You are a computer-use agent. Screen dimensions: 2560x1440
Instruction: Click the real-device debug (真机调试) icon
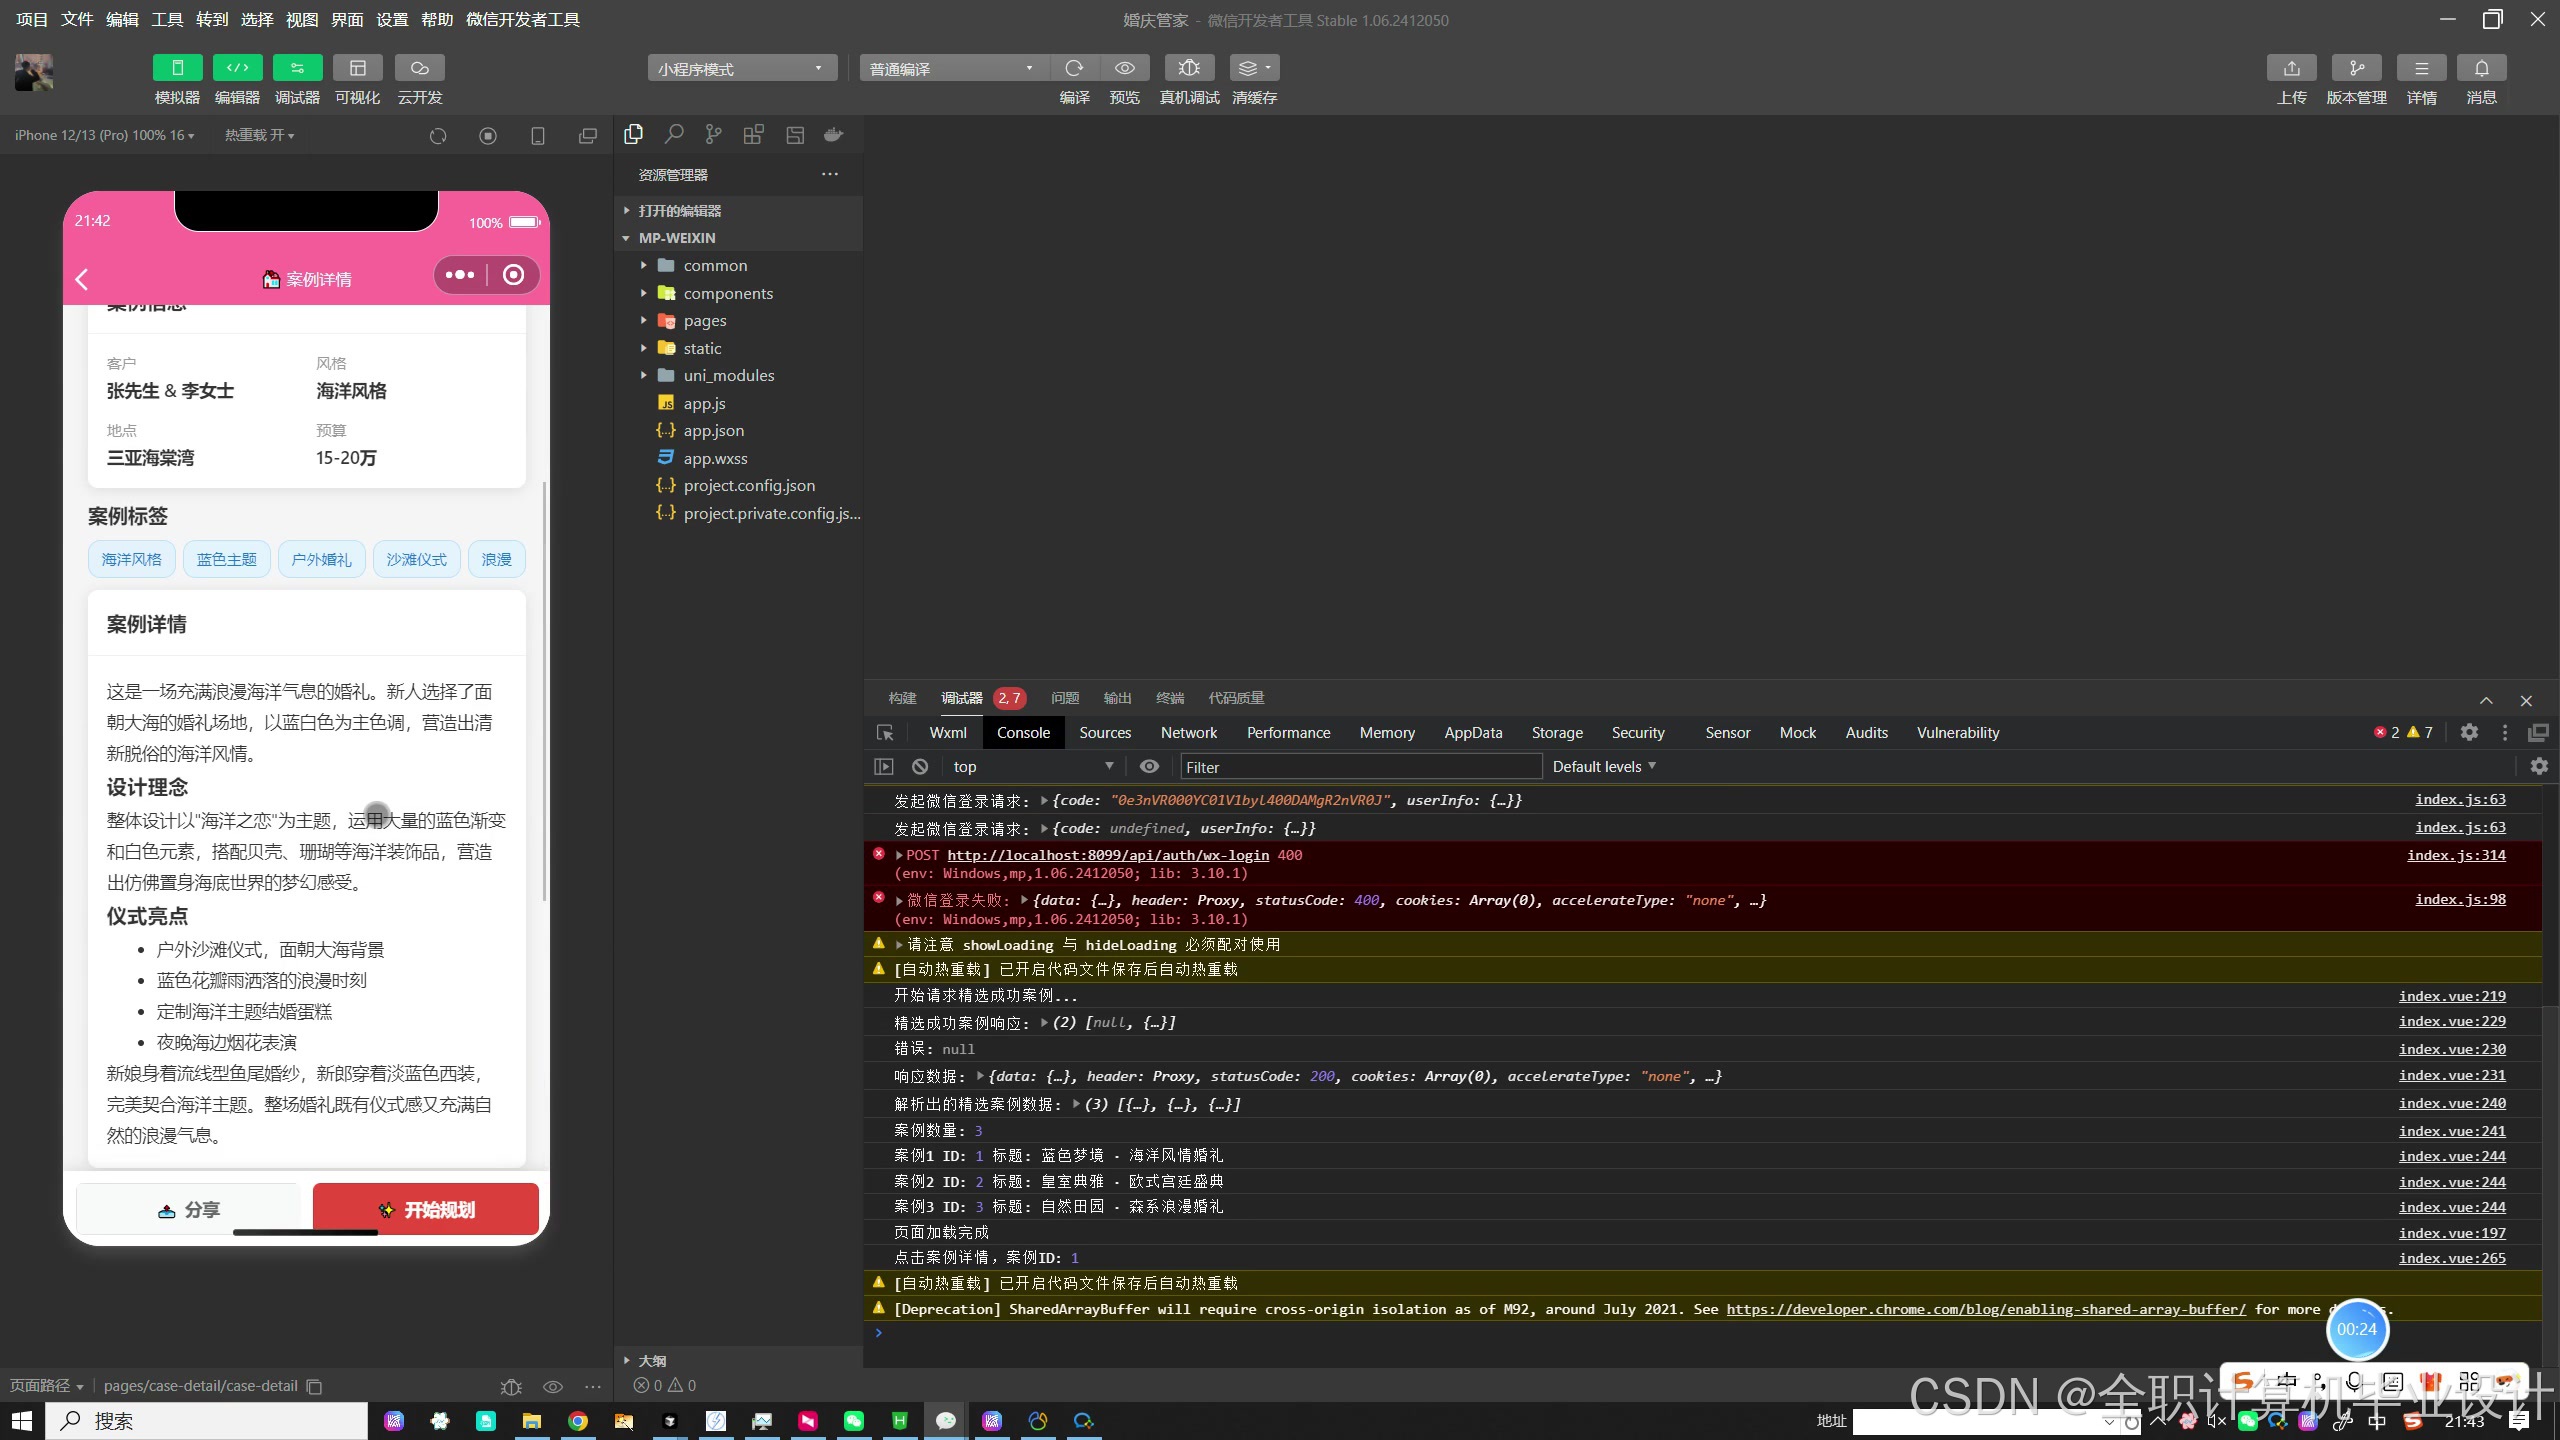(1189, 68)
